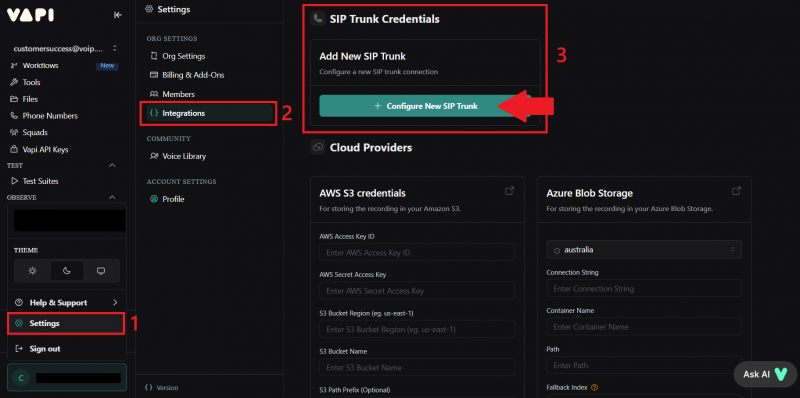The height and width of the screenshot is (398, 800).
Task: Click Configure New SIP Trunk button
Action: coord(425,106)
